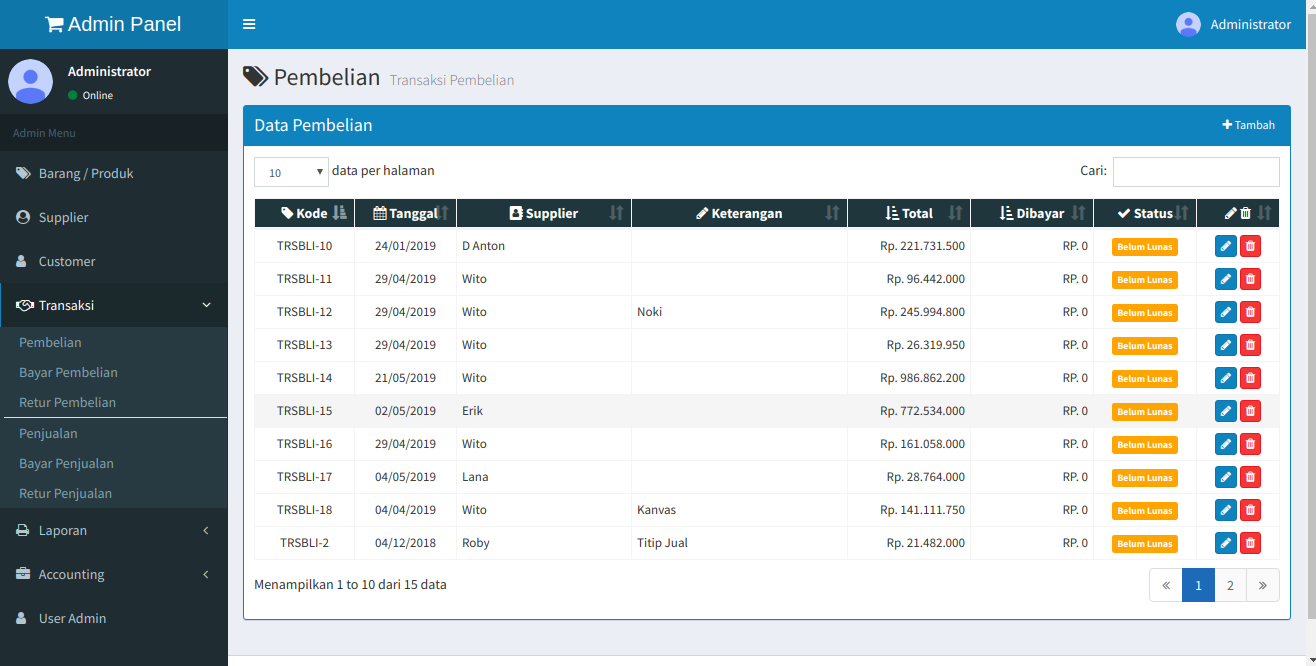The height and width of the screenshot is (666, 1316).
Task: Collapse the Transaksi sidebar menu
Action: point(114,305)
